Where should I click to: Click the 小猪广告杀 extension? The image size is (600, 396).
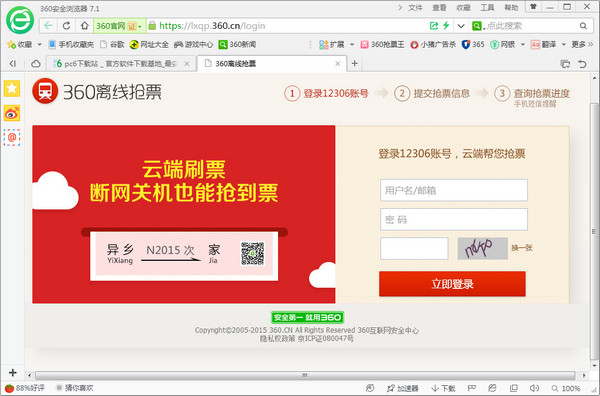[433, 44]
